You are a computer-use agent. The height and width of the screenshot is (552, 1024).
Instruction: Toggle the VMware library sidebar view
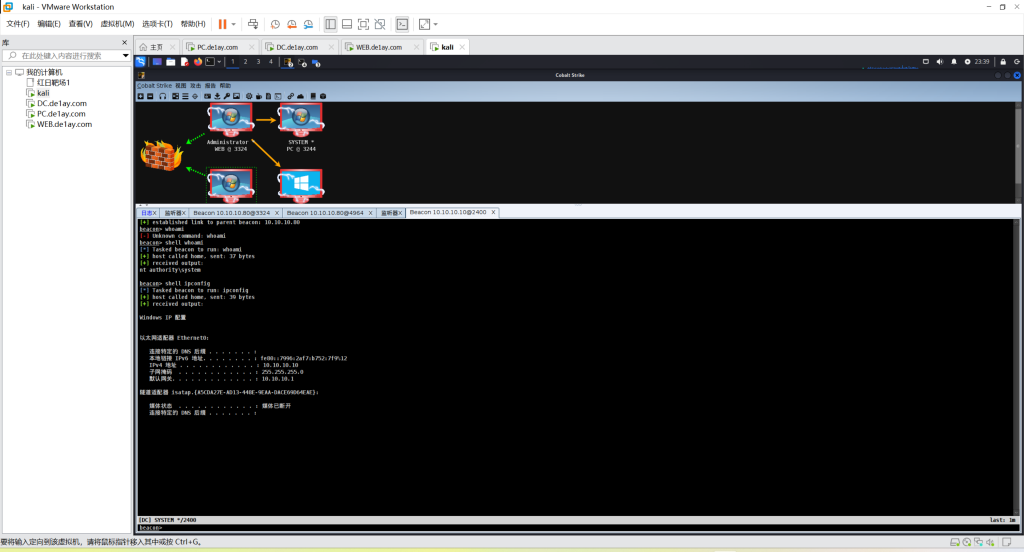330,24
